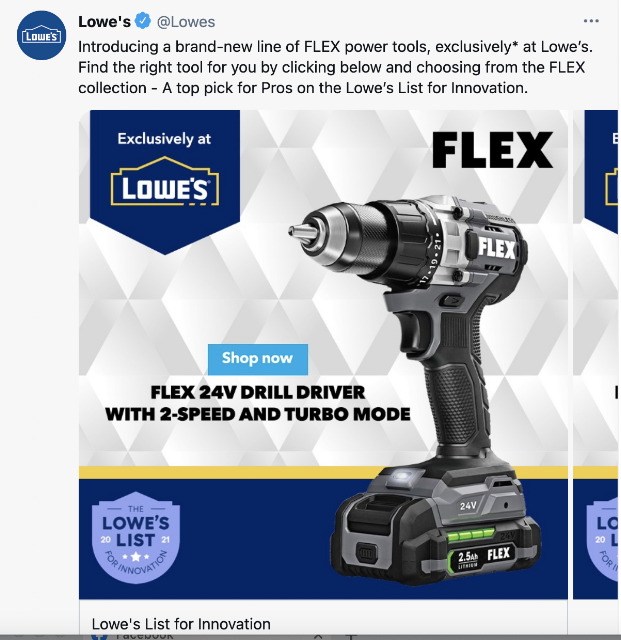Open the three-dot more options menu

[591, 21]
